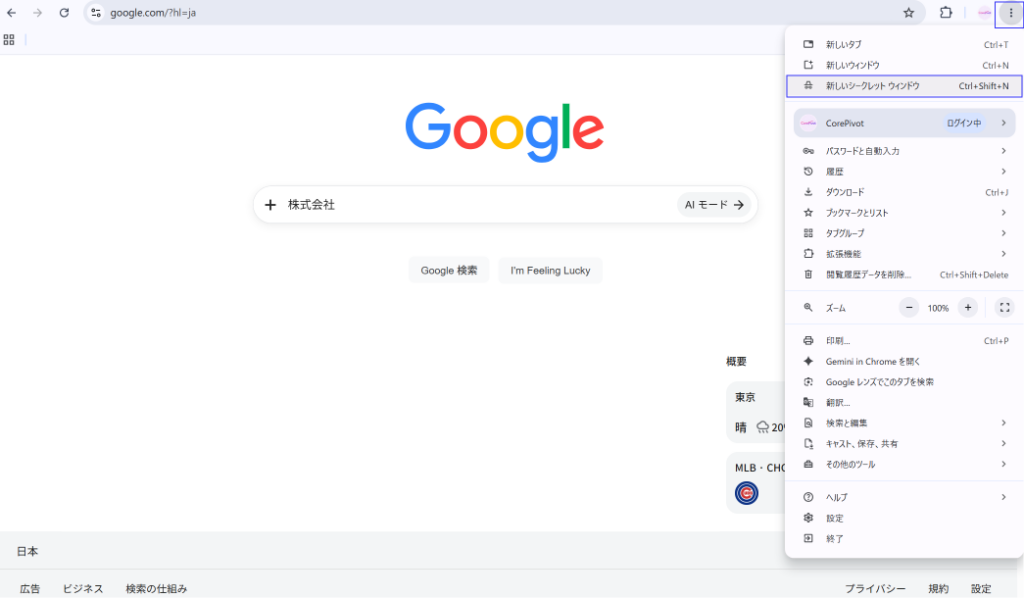The height and width of the screenshot is (598, 1024).
Task: Open the MLB score card
Action: tap(756, 482)
